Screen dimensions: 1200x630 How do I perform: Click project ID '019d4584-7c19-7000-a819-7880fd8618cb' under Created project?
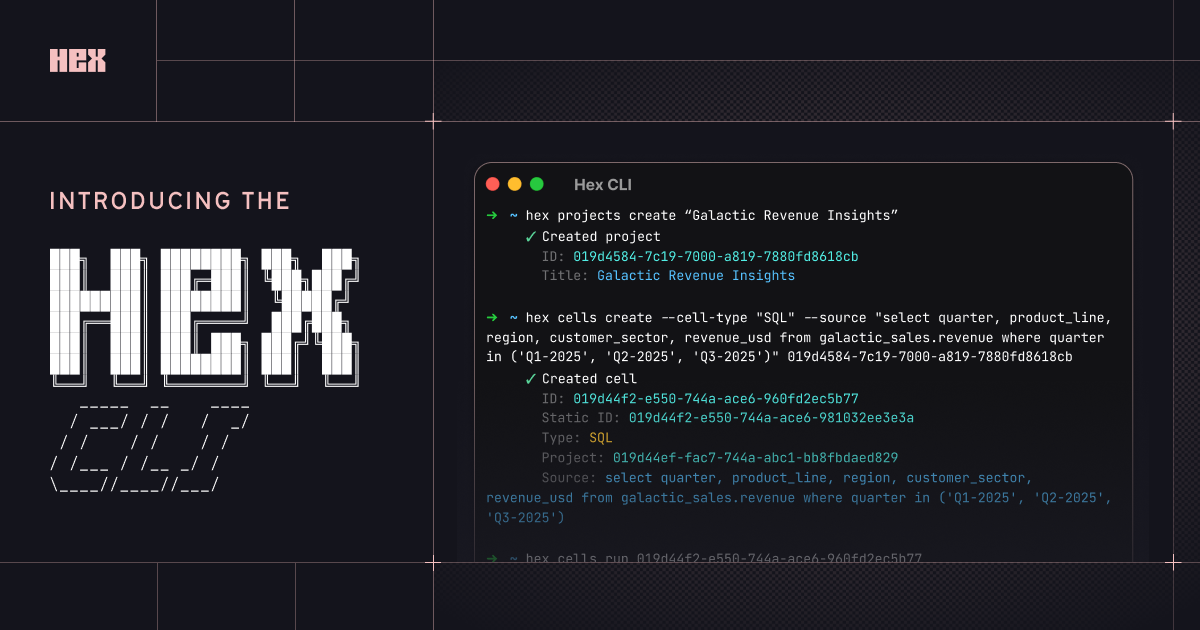point(716,256)
